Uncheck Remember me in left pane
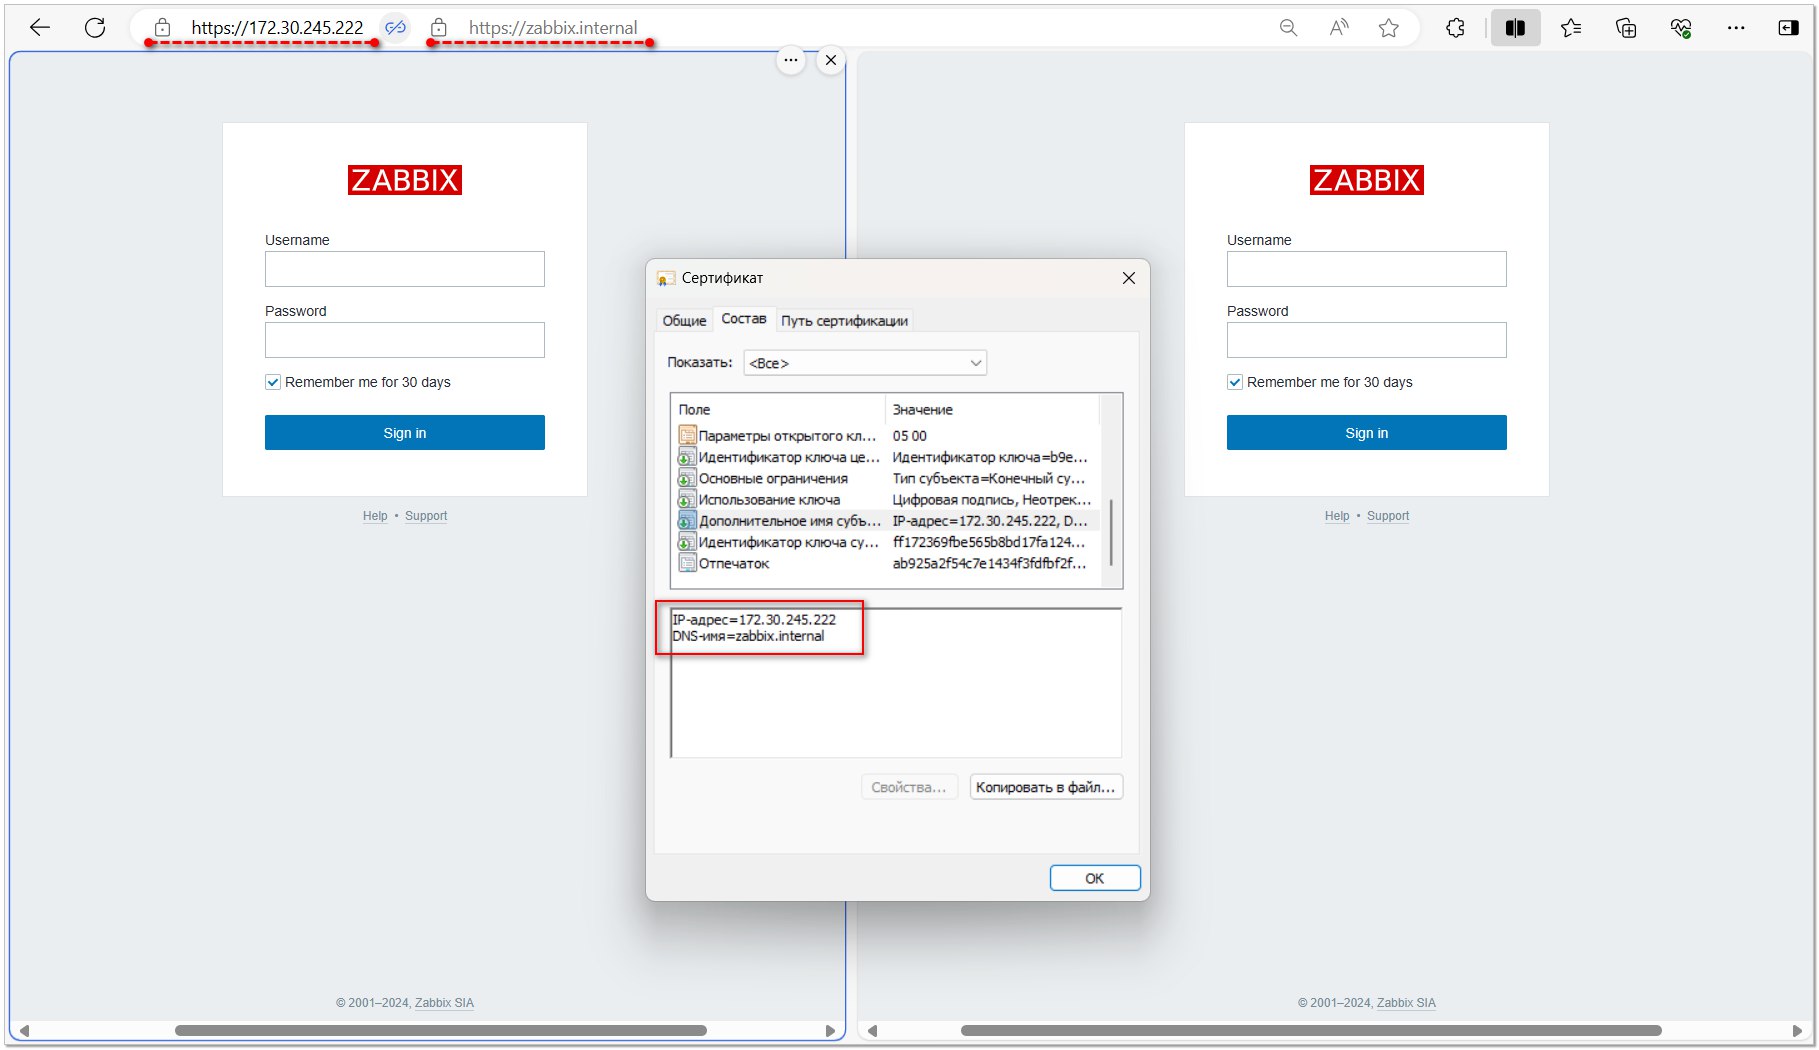This screenshot has height=1050, width=1819. 273,382
